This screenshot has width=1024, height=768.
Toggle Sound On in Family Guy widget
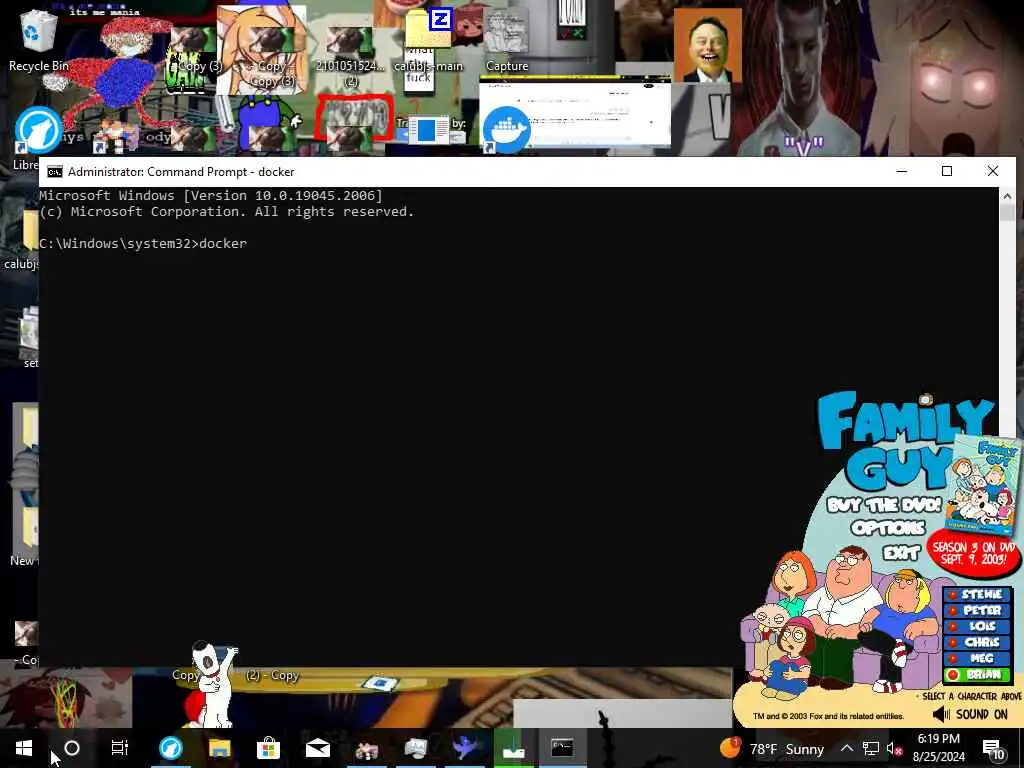pyautogui.click(x=971, y=714)
